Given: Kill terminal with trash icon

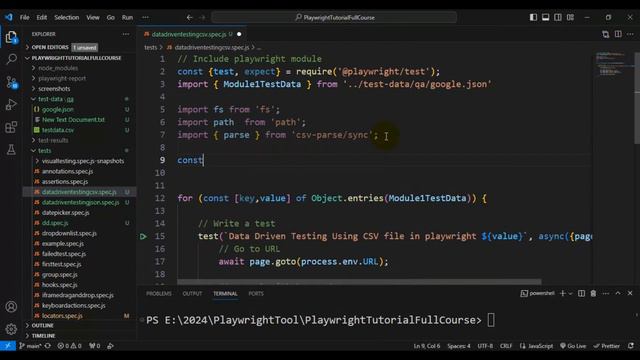Looking at the screenshot, I should tap(593, 293).
